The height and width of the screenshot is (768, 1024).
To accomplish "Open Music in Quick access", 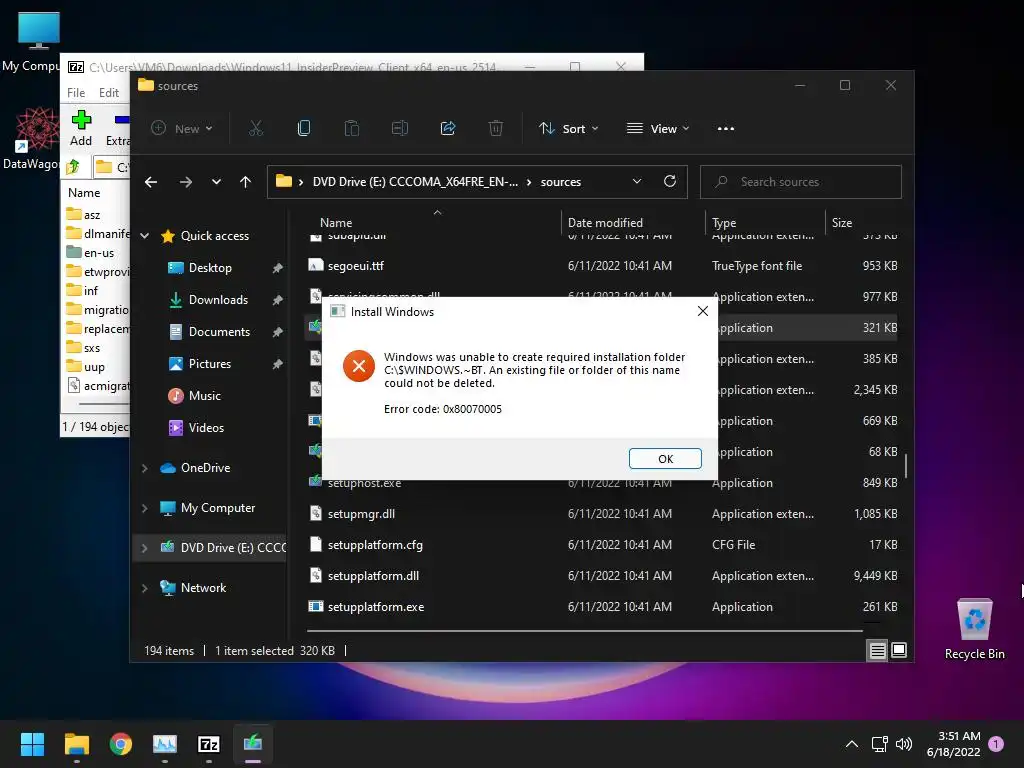I will pos(204,396).
